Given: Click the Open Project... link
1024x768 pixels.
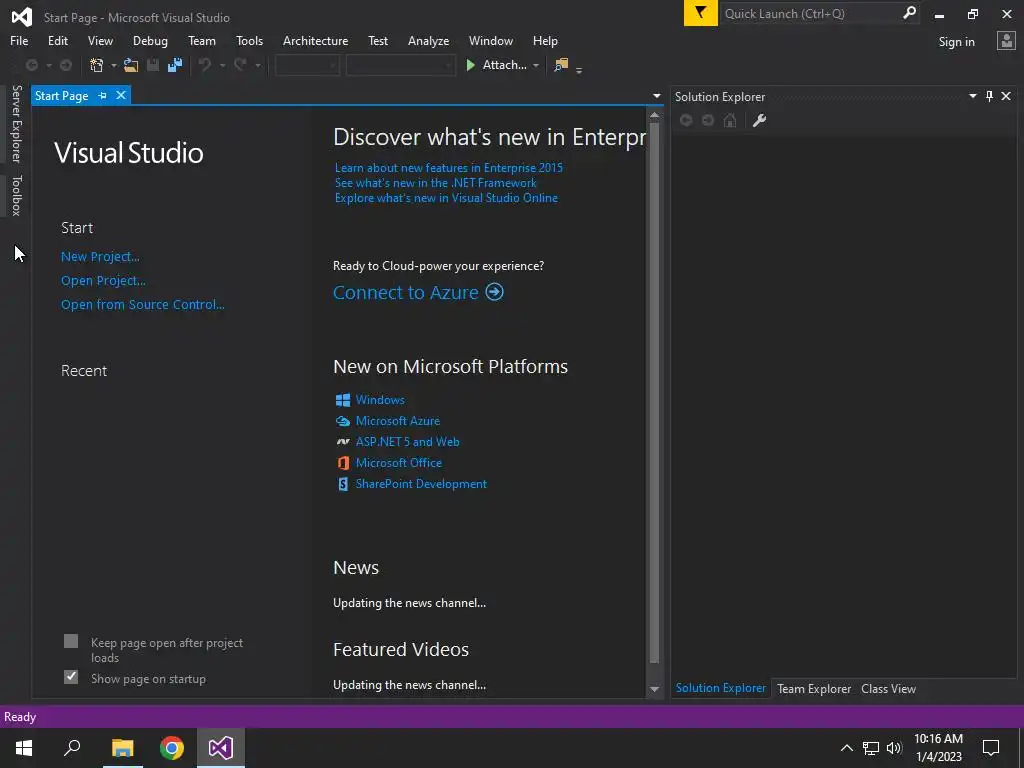Looking at the screenshot, I should coord(103,281).
